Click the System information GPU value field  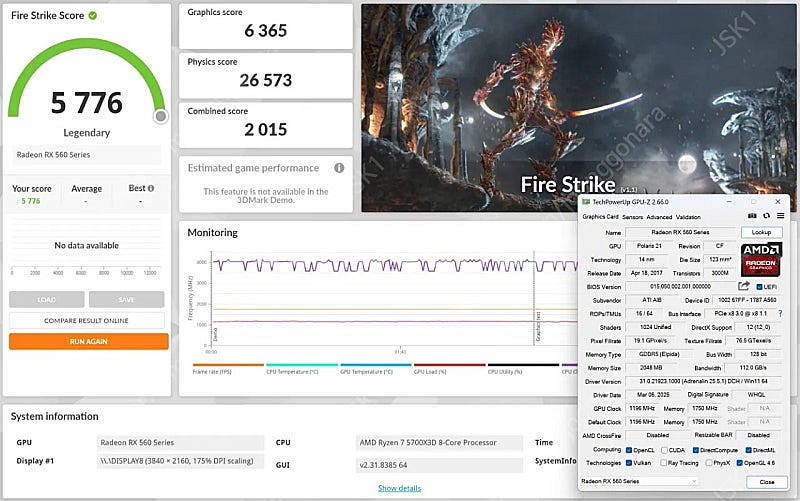click(x=181, y=442)
